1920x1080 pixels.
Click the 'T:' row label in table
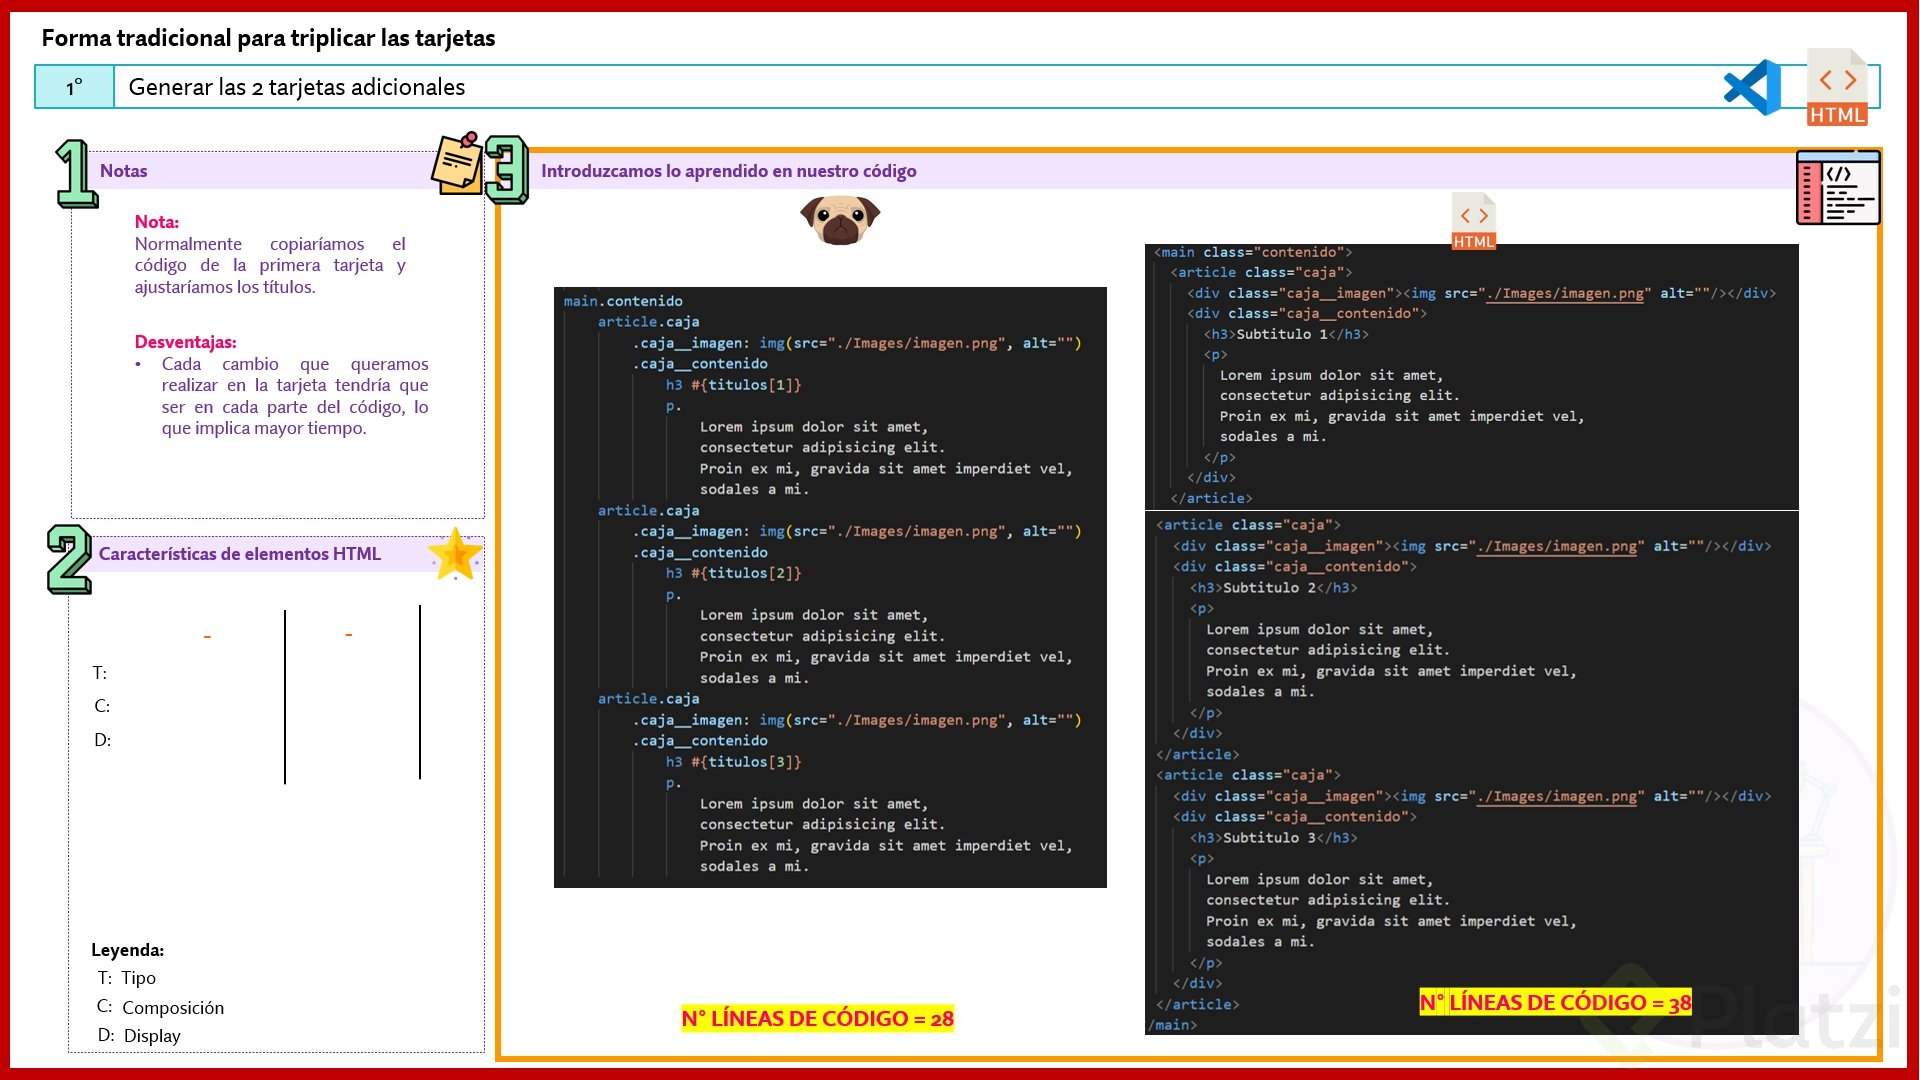tap(100, 673)
